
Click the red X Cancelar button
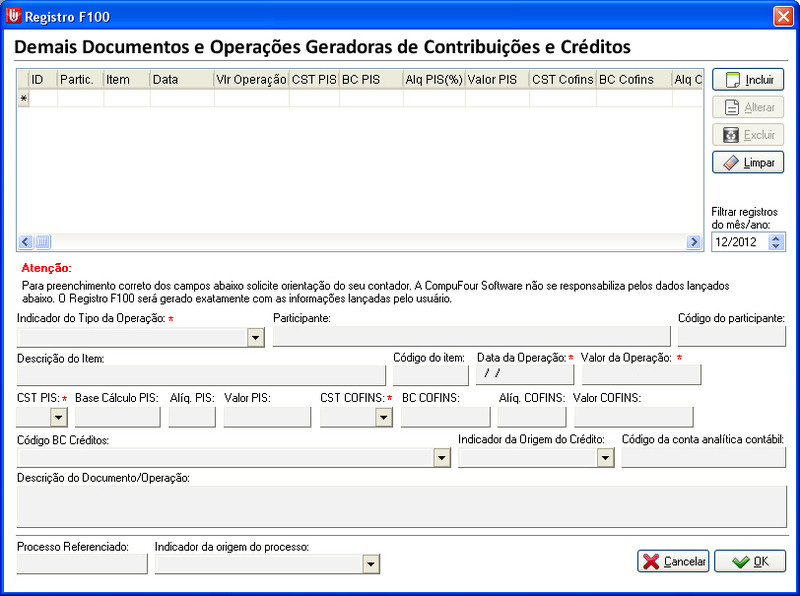(x=672, y=562)
